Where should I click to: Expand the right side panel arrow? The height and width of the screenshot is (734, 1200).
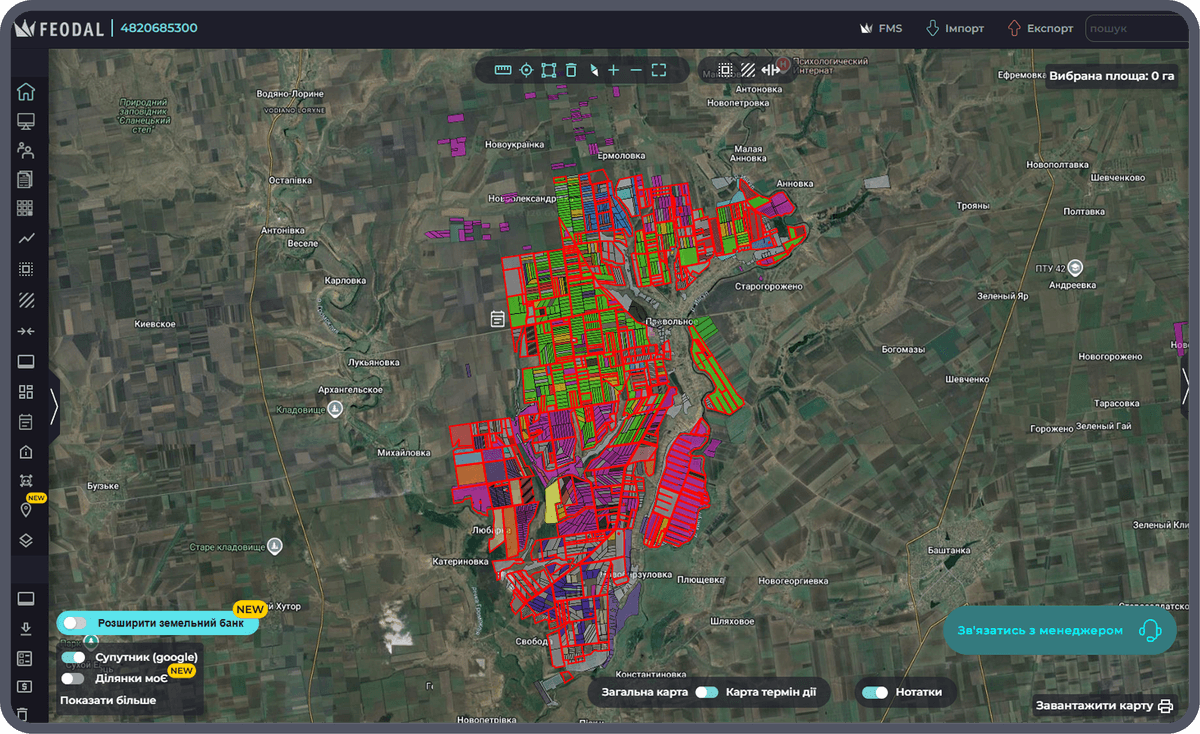[x=1186, y=386]
